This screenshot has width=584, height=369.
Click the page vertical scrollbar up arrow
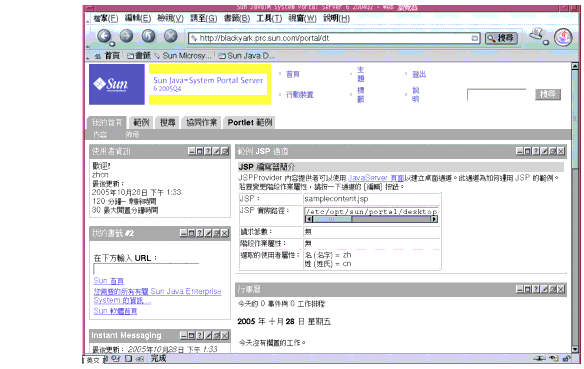[x=575, y=66]
